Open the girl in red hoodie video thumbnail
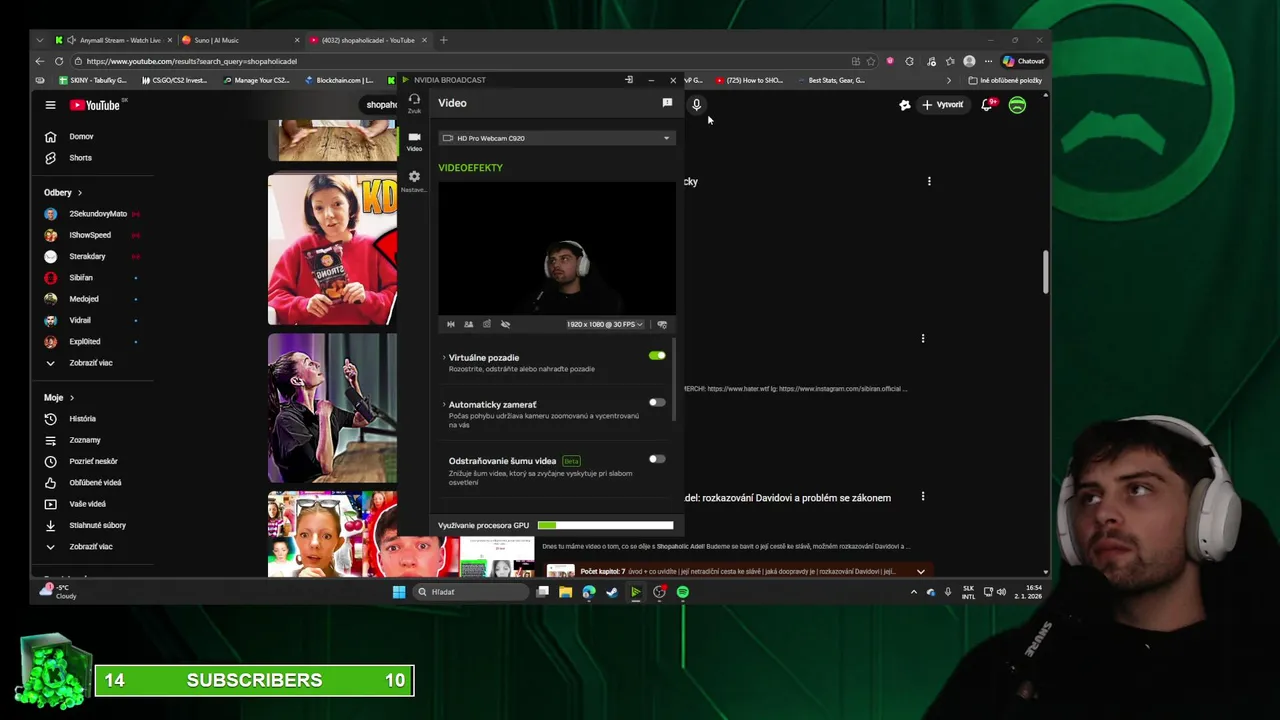The width and height of the screenshot is (1280, 720). click(332, 249)
